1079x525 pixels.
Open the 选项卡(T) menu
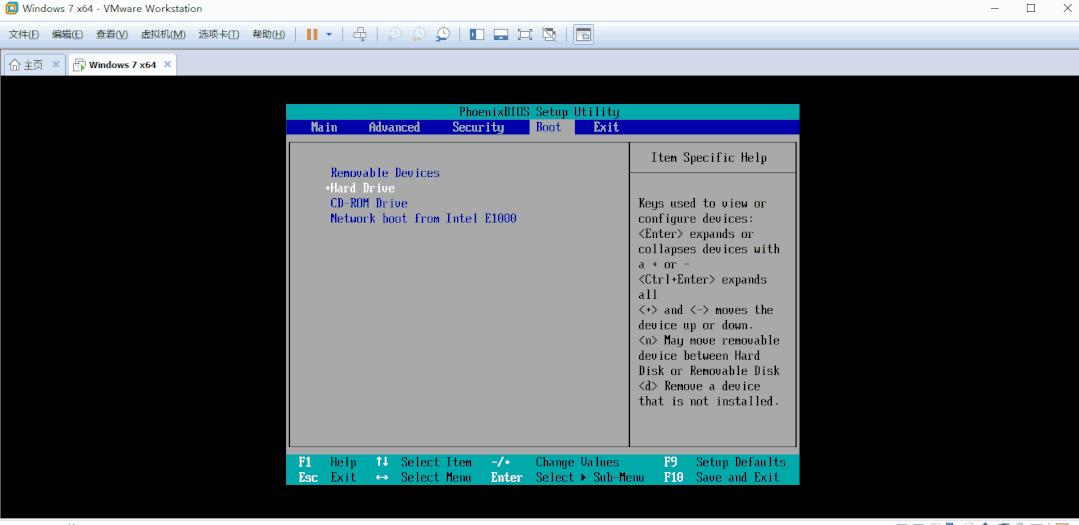pyautogui.click(x=219, y=34)
